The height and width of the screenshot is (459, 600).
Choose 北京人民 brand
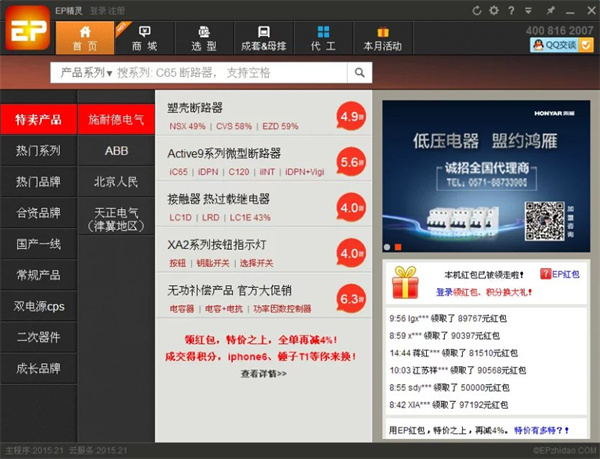[x=116, y=181]
